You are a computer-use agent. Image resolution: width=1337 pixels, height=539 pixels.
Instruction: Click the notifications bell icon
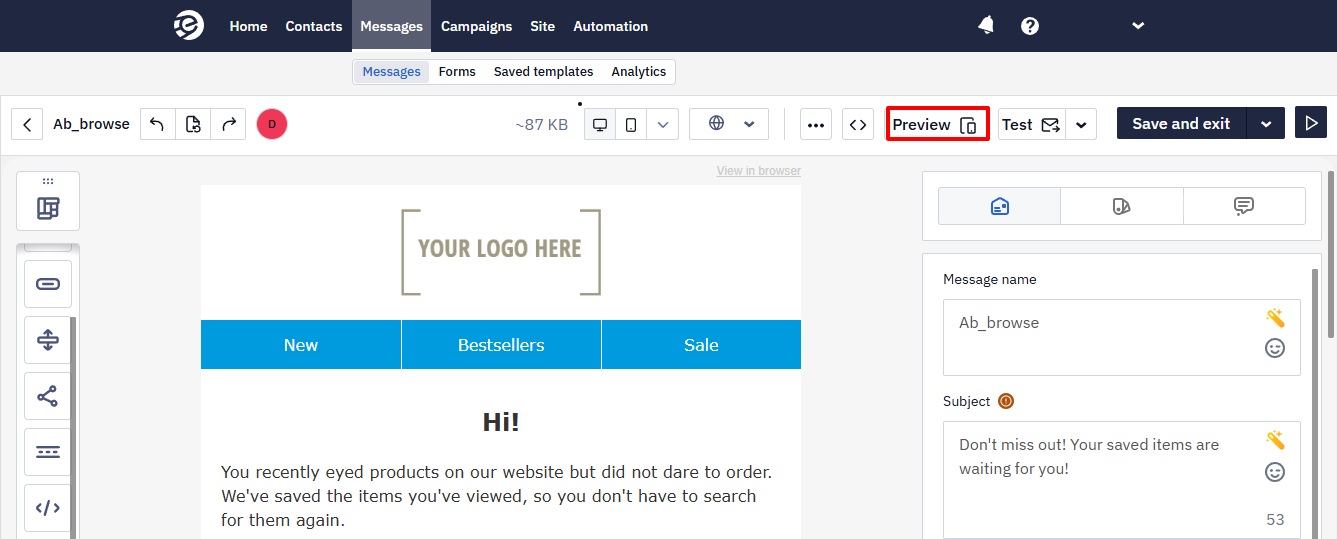[x=986, y=26]
